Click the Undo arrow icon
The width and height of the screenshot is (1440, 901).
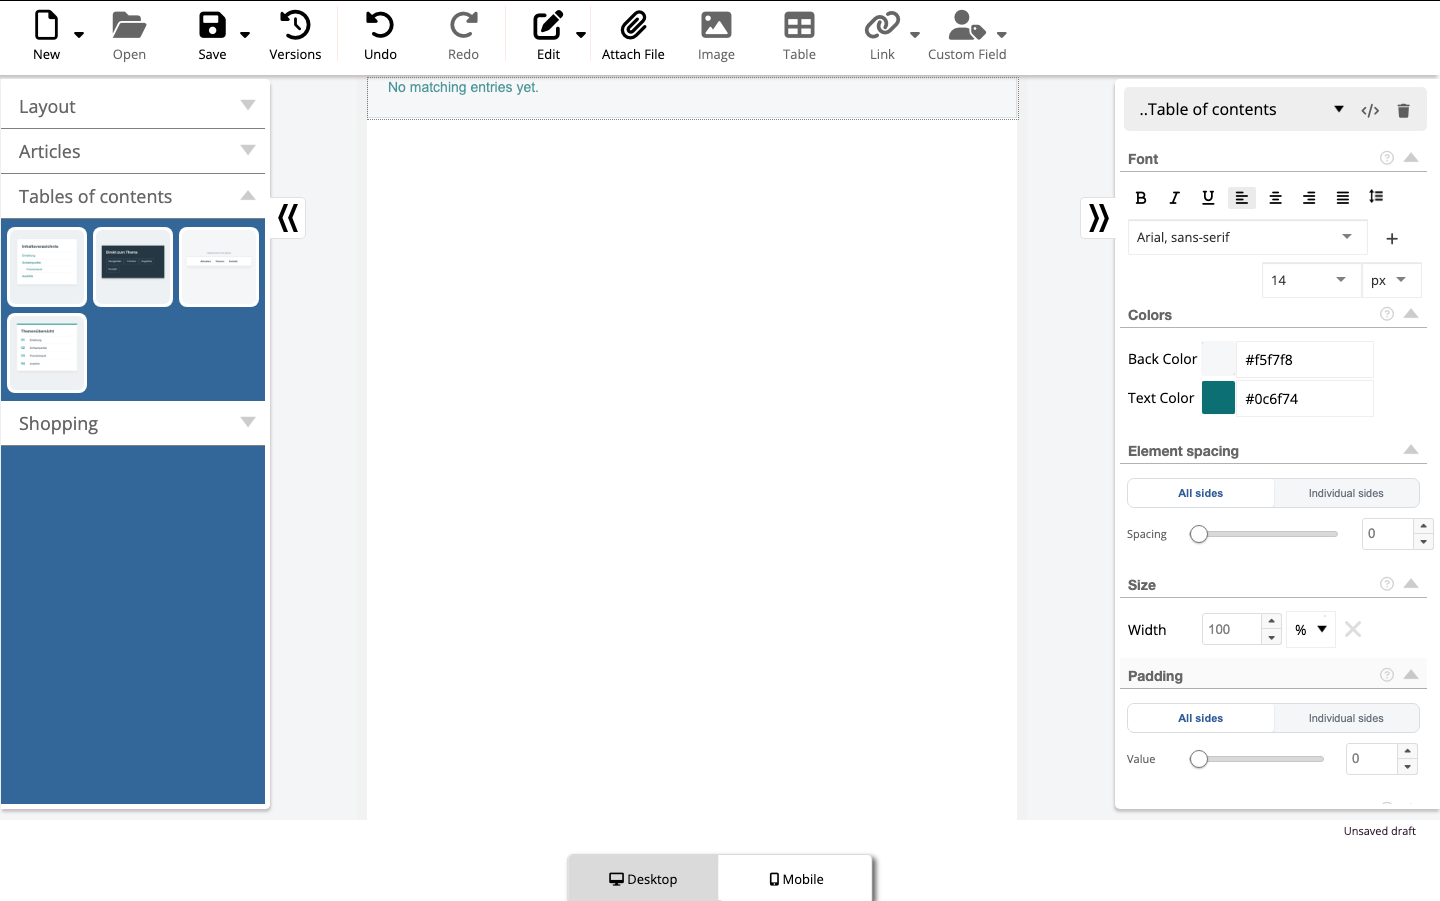380,25
